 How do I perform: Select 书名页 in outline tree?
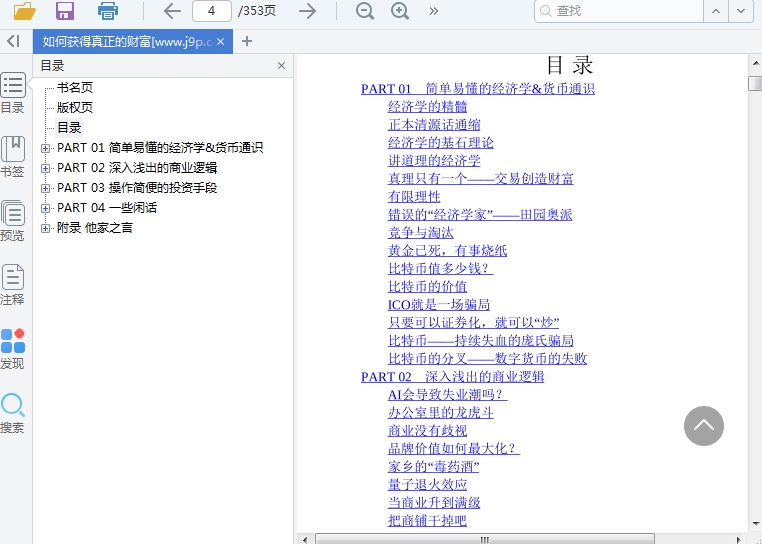pos(75,88)
